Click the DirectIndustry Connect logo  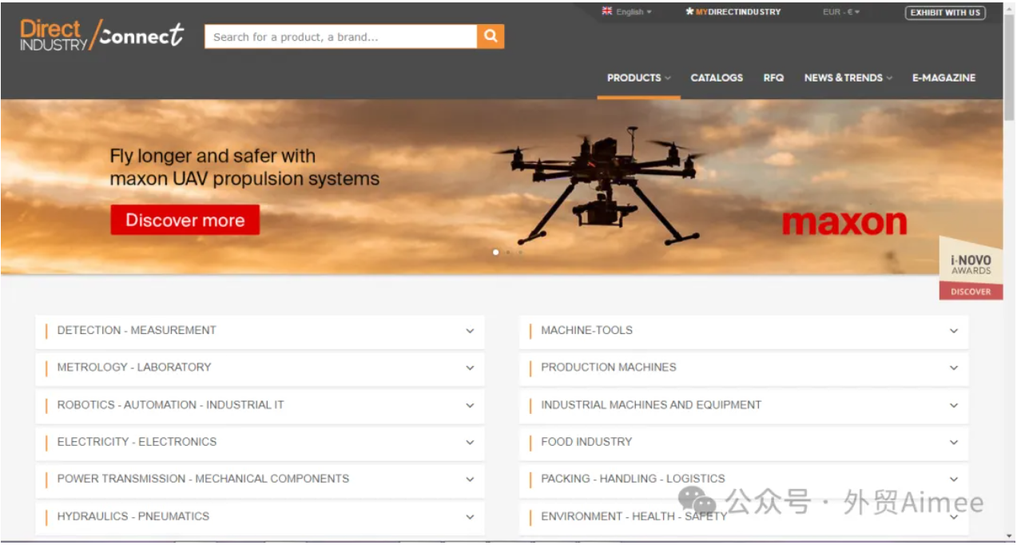tap(102, 35)
